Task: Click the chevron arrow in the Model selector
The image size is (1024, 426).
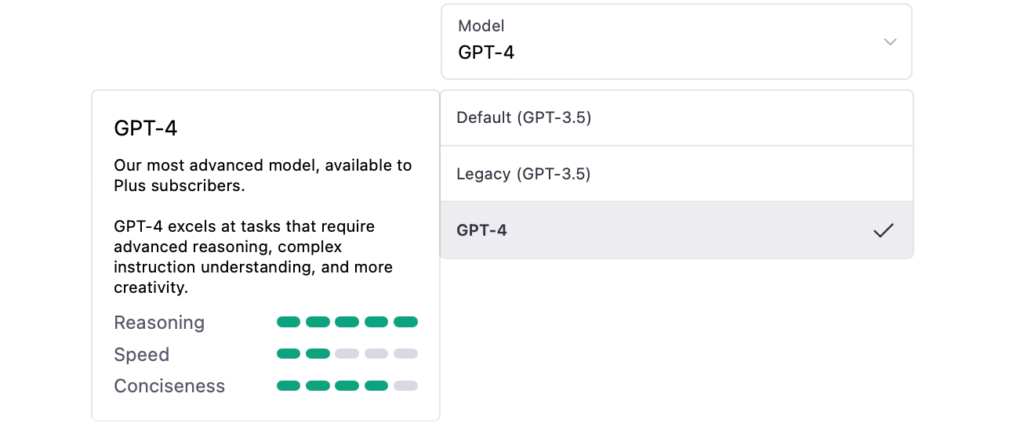Action: coord(890,42)
